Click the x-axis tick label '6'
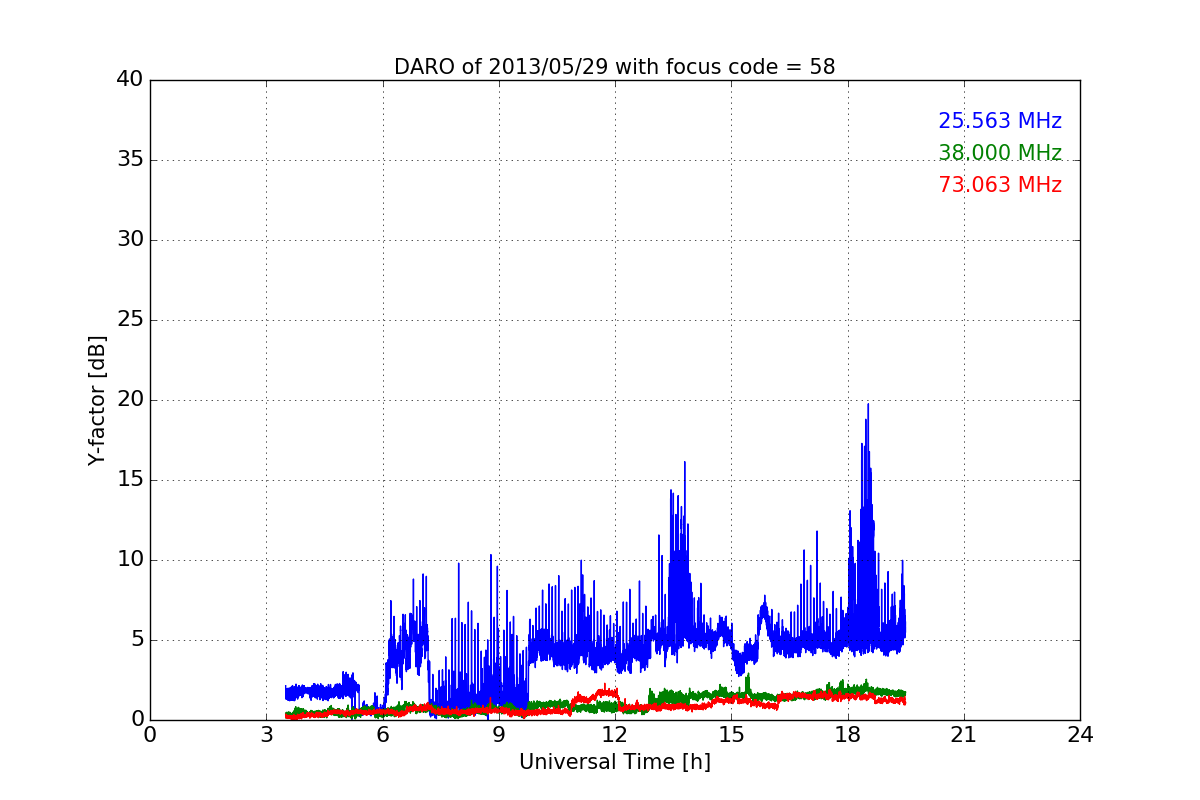 382,734
